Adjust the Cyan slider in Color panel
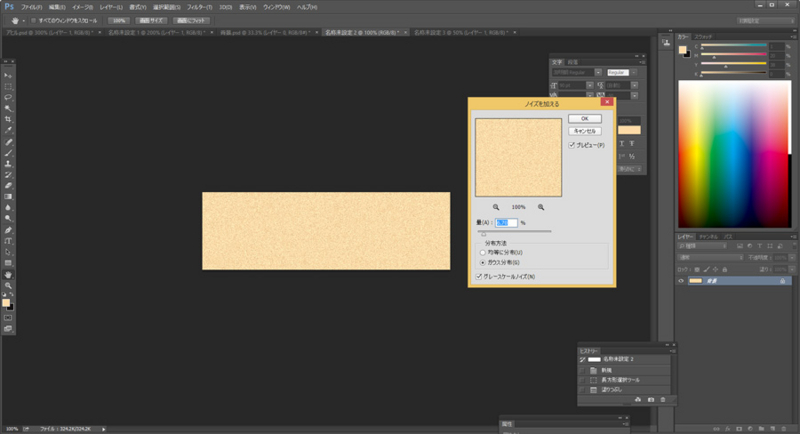 coord(702,48)
